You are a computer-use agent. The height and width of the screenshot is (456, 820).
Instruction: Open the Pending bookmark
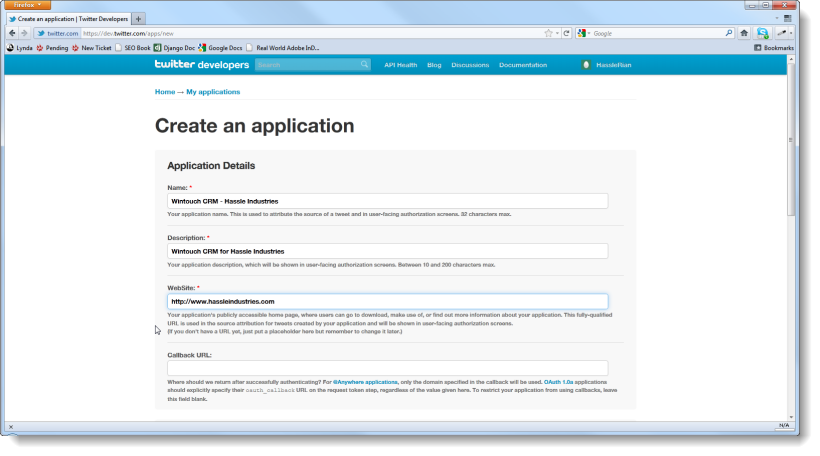click(x=52, y=48)
